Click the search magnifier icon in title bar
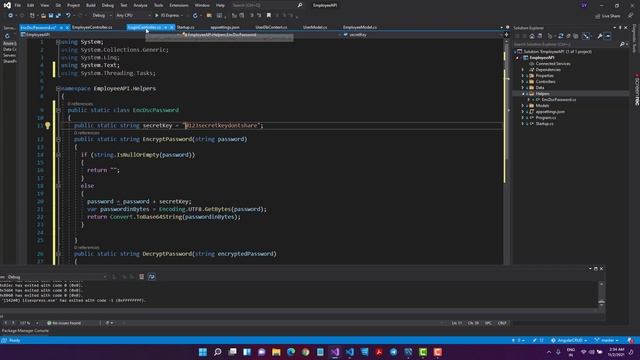 300,5
